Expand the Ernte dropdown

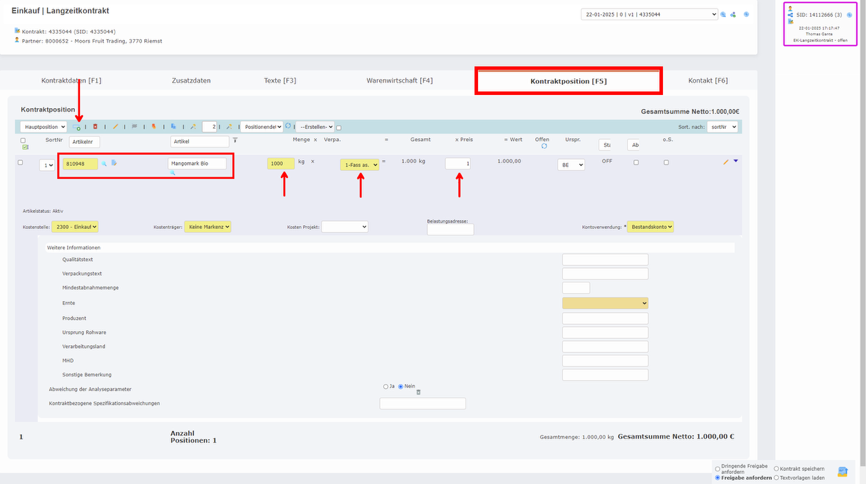tap(605, 303)
